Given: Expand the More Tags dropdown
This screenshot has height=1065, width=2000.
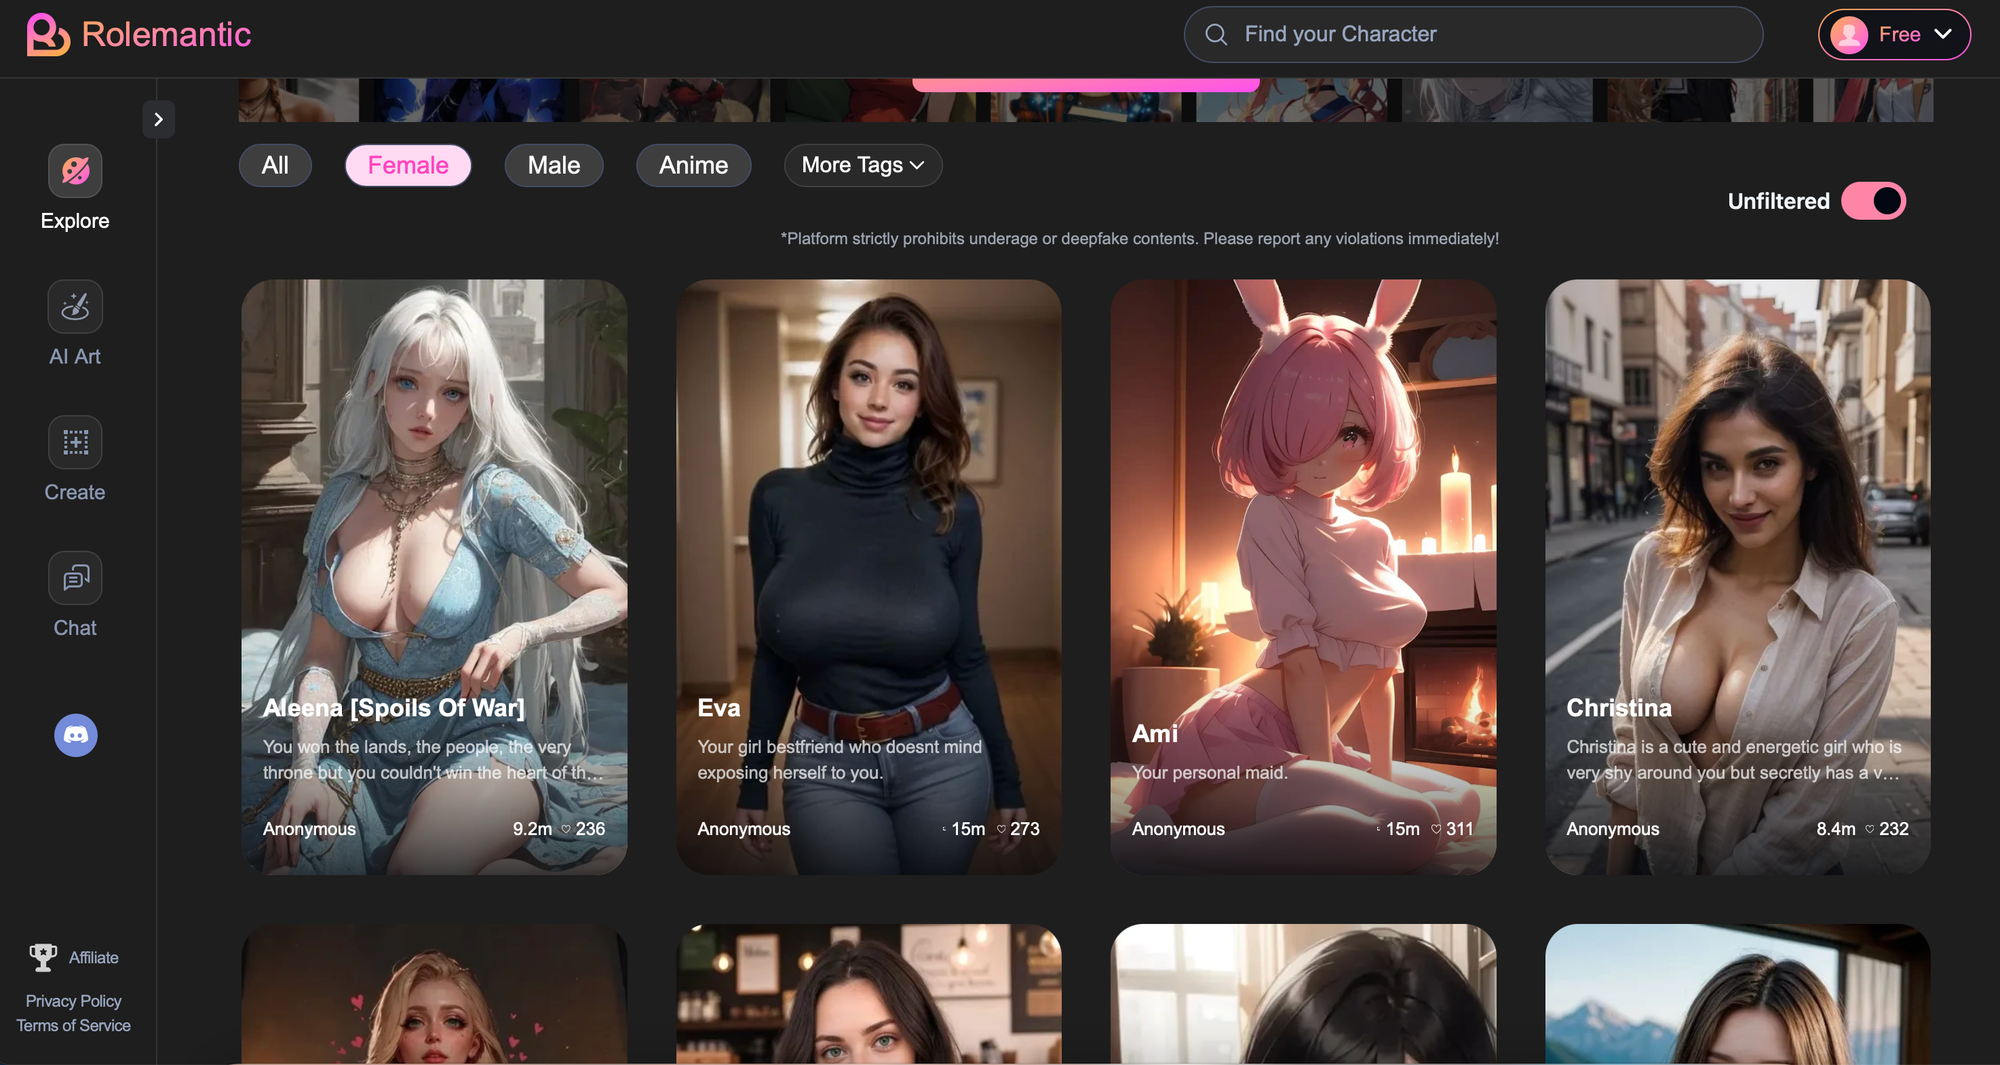Looking at the screenshot, I should [x=863, y=165].
